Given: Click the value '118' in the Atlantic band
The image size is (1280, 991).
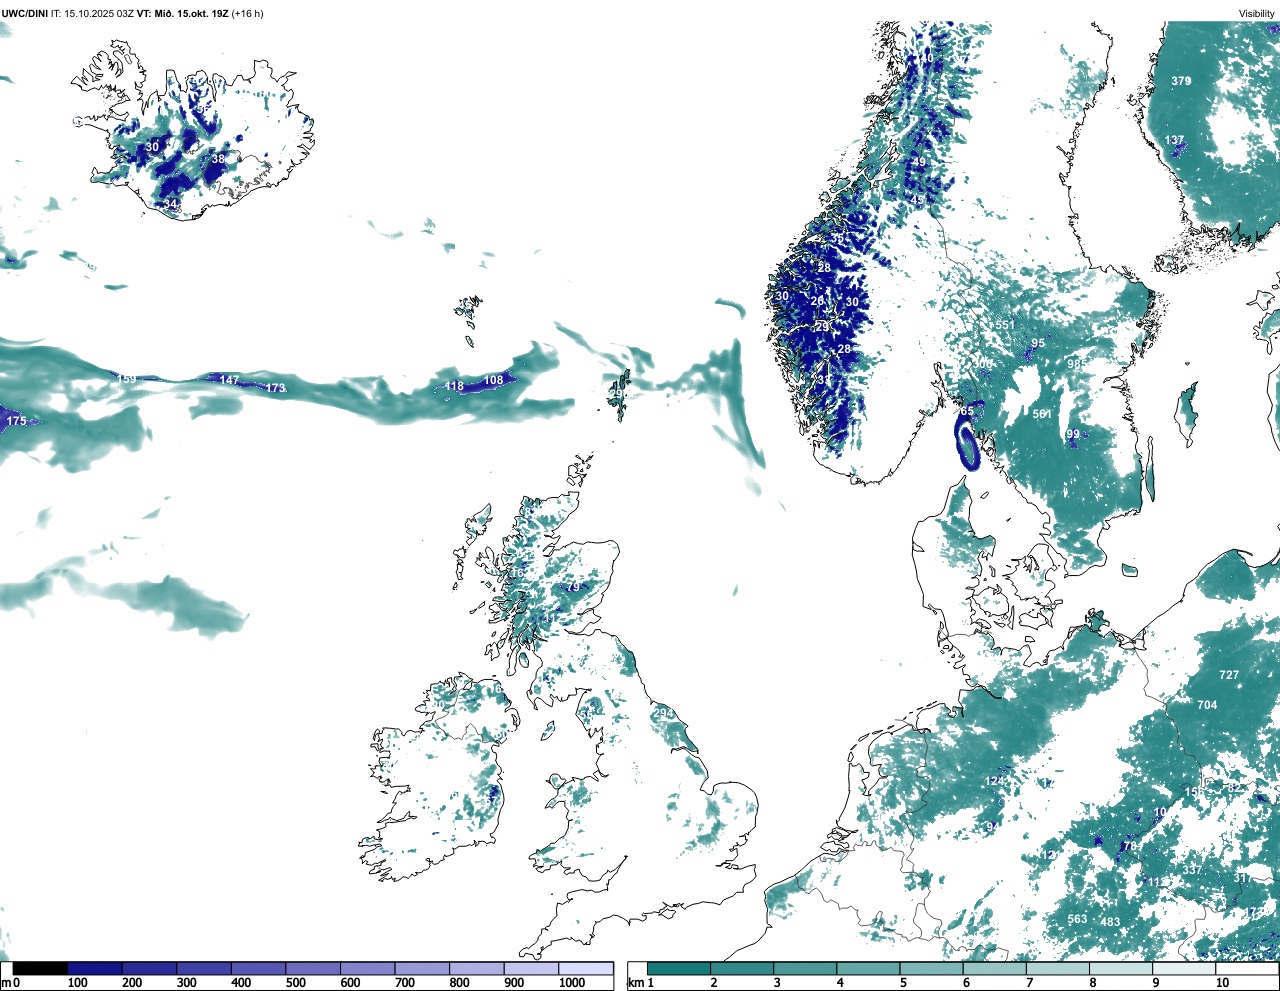Looking at the screenshot, I should click(454, 386).
